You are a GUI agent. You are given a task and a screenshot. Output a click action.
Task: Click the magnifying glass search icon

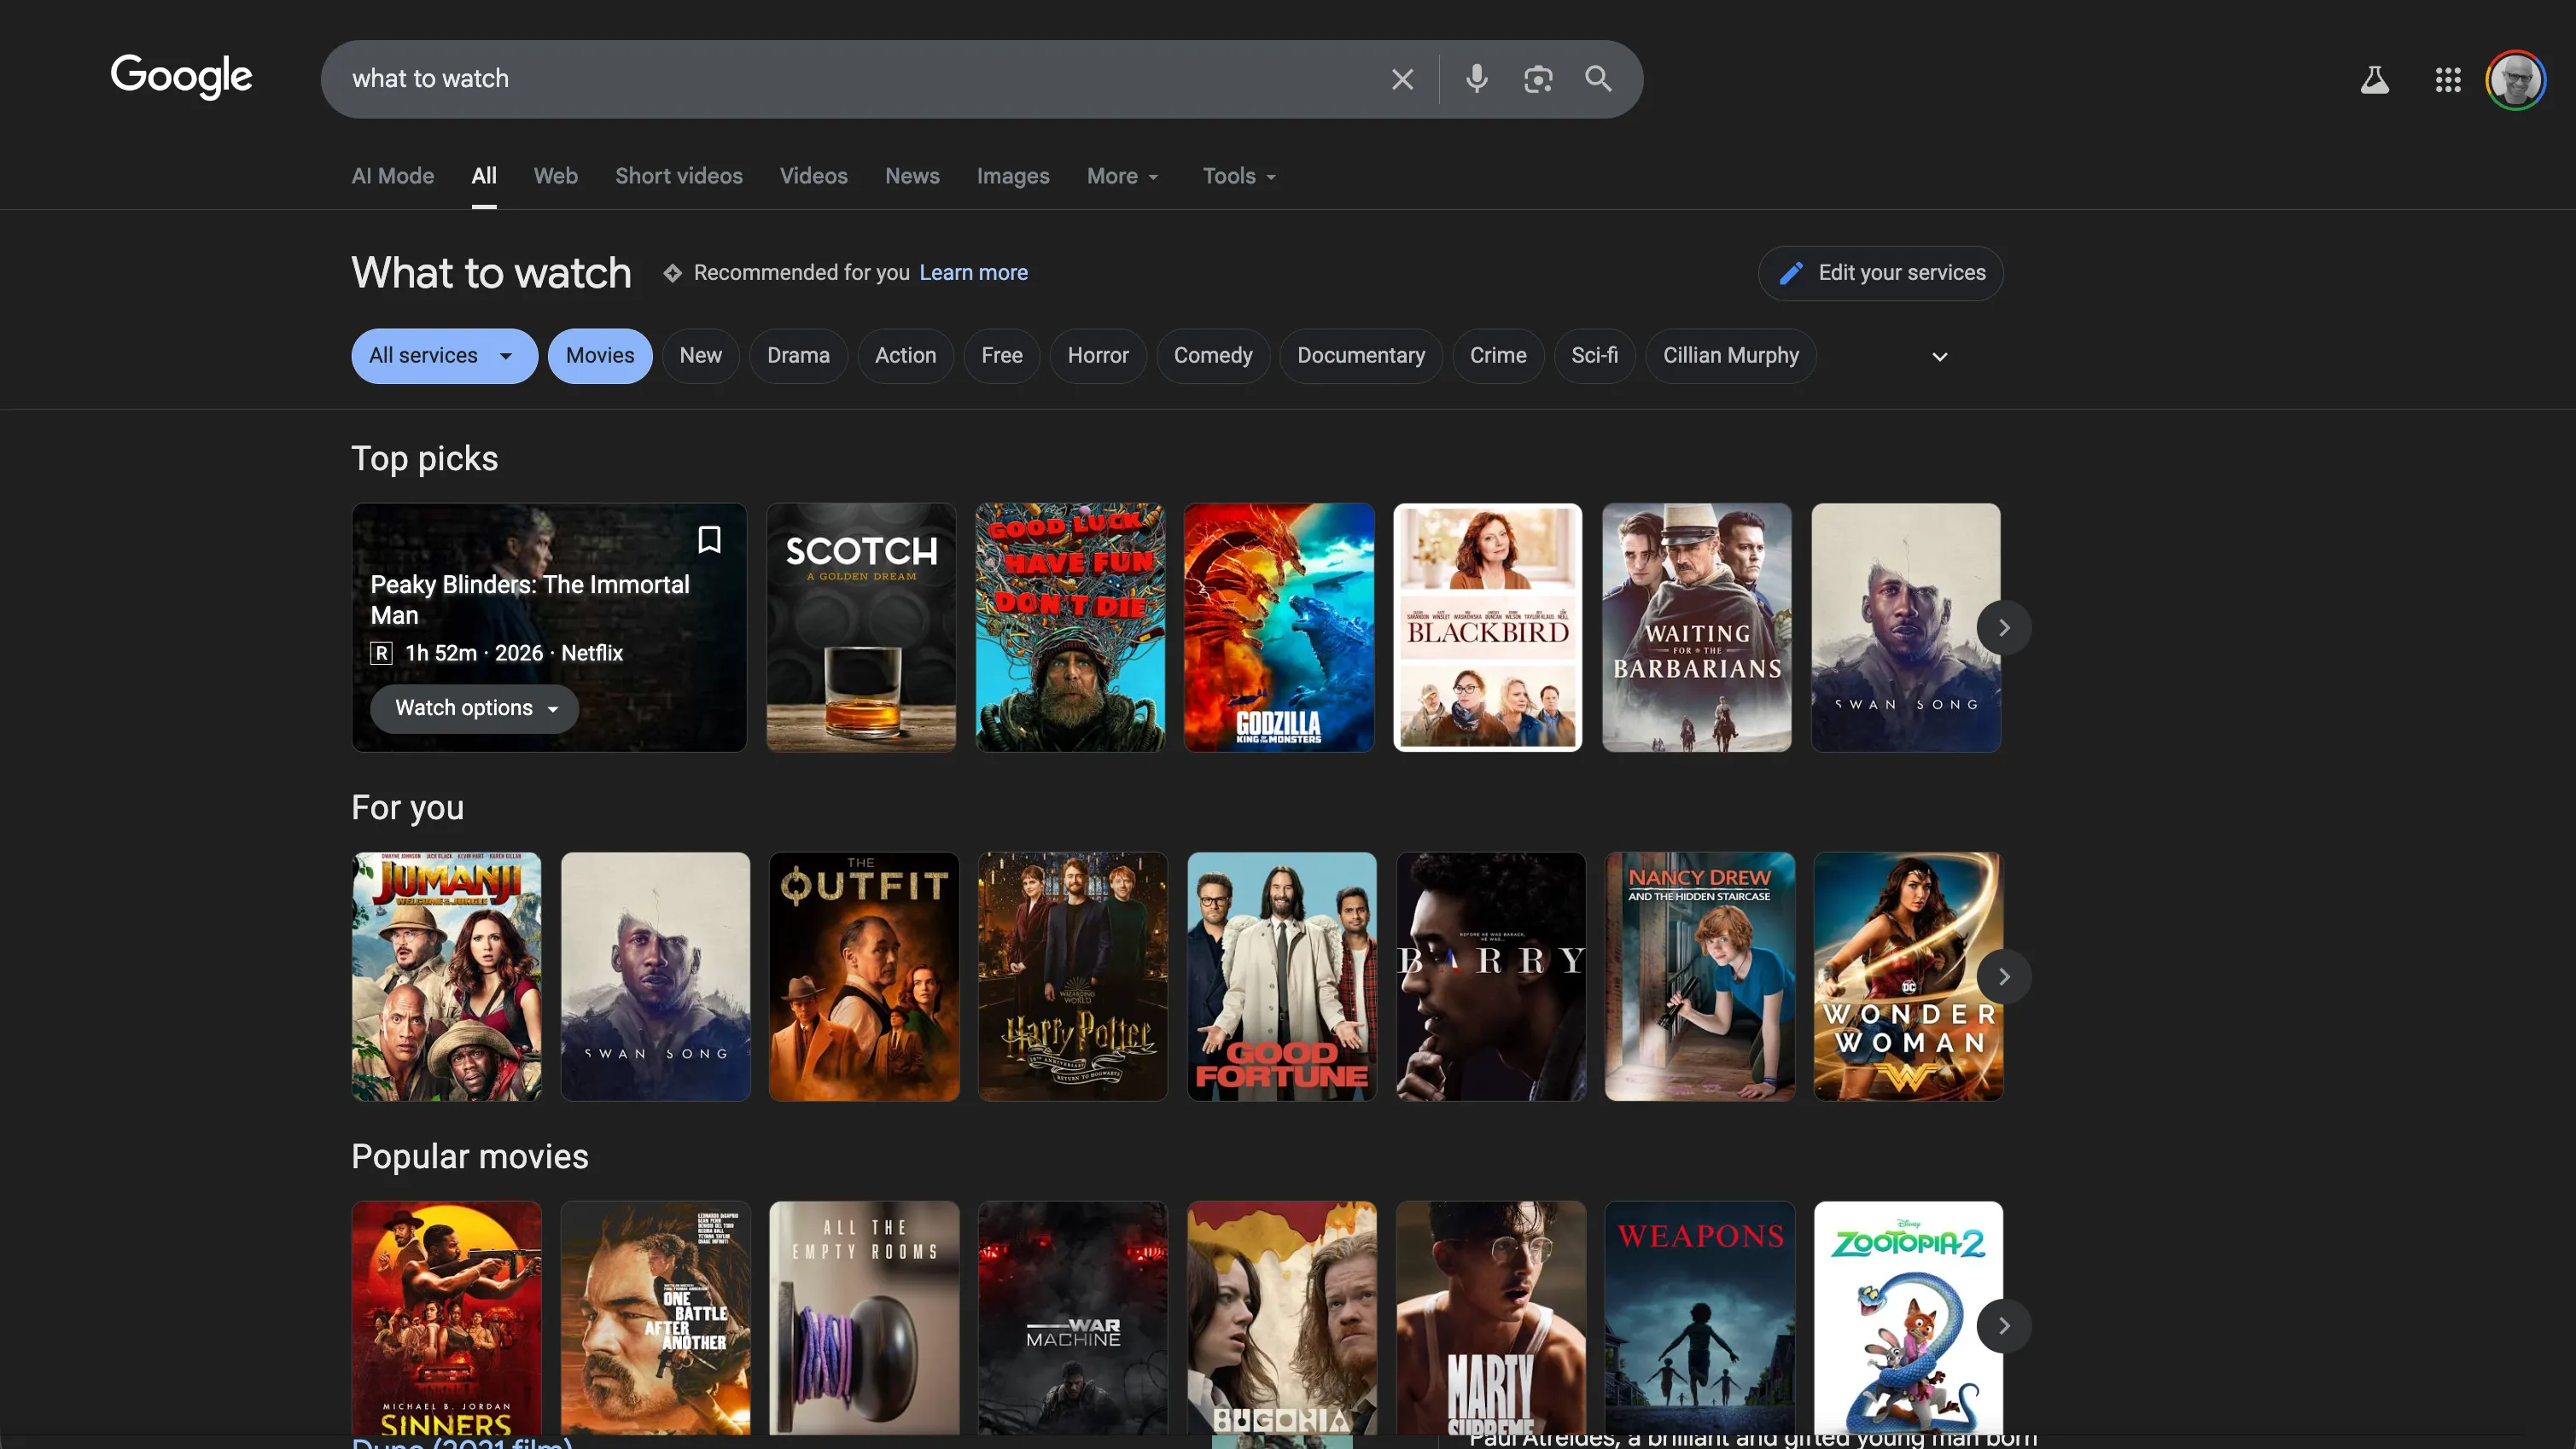coord(1598,79)
